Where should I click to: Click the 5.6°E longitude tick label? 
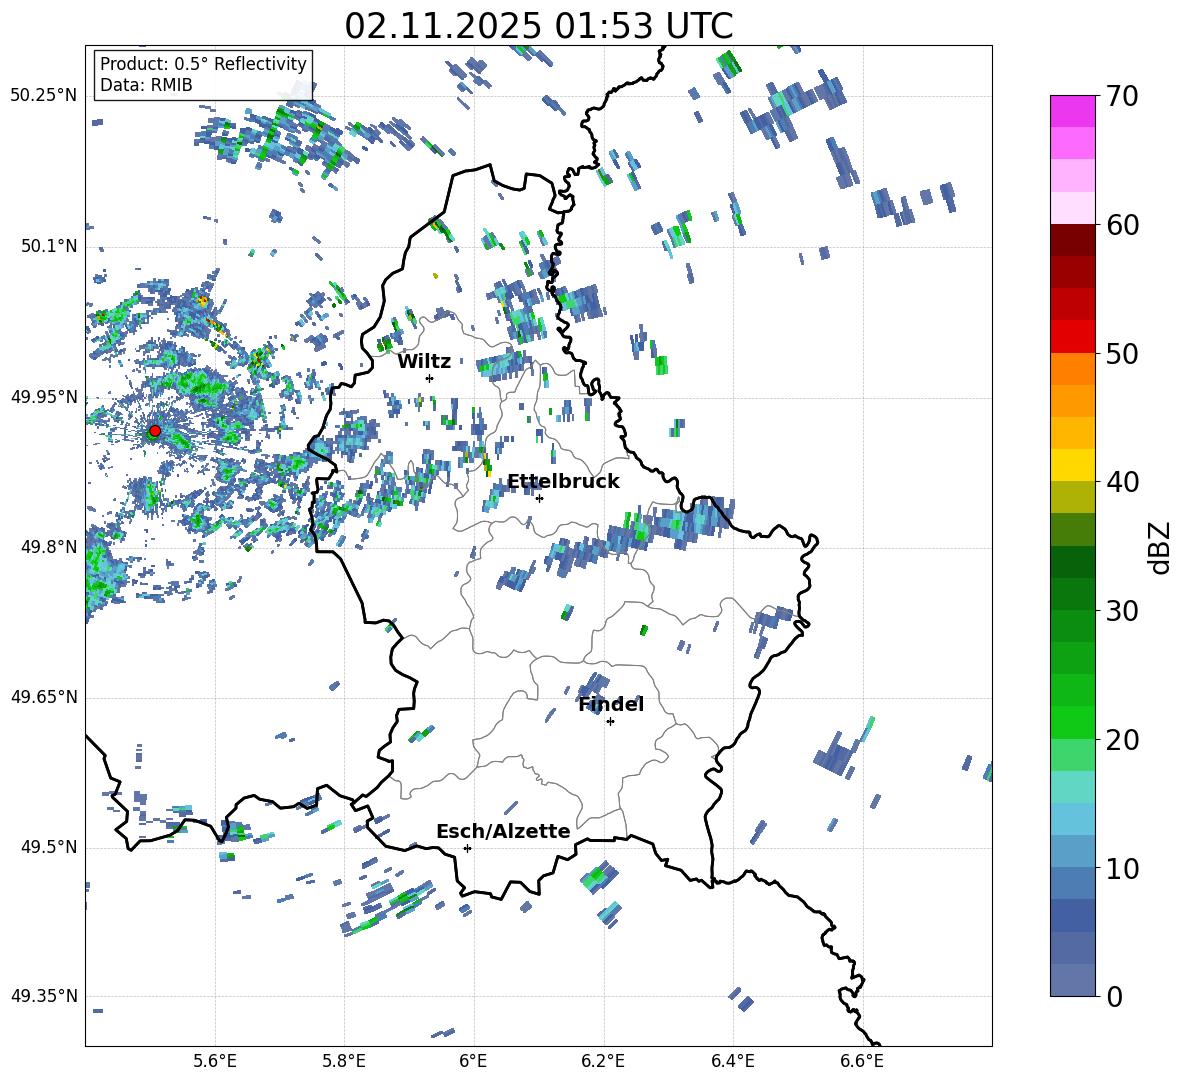[x=215, y=1061]
